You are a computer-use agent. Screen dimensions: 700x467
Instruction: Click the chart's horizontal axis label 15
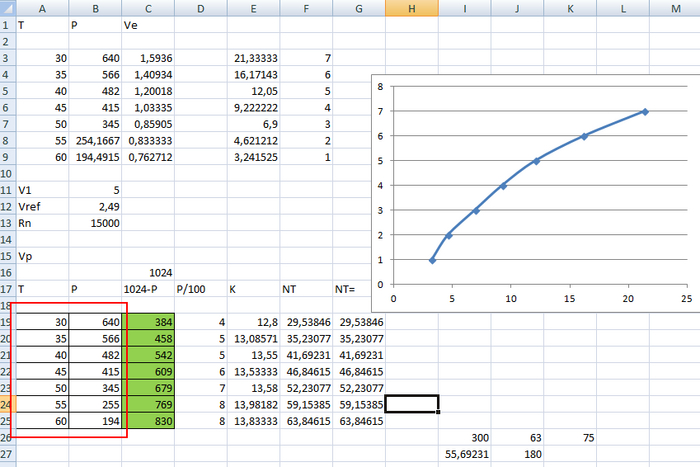pos(569,299)
